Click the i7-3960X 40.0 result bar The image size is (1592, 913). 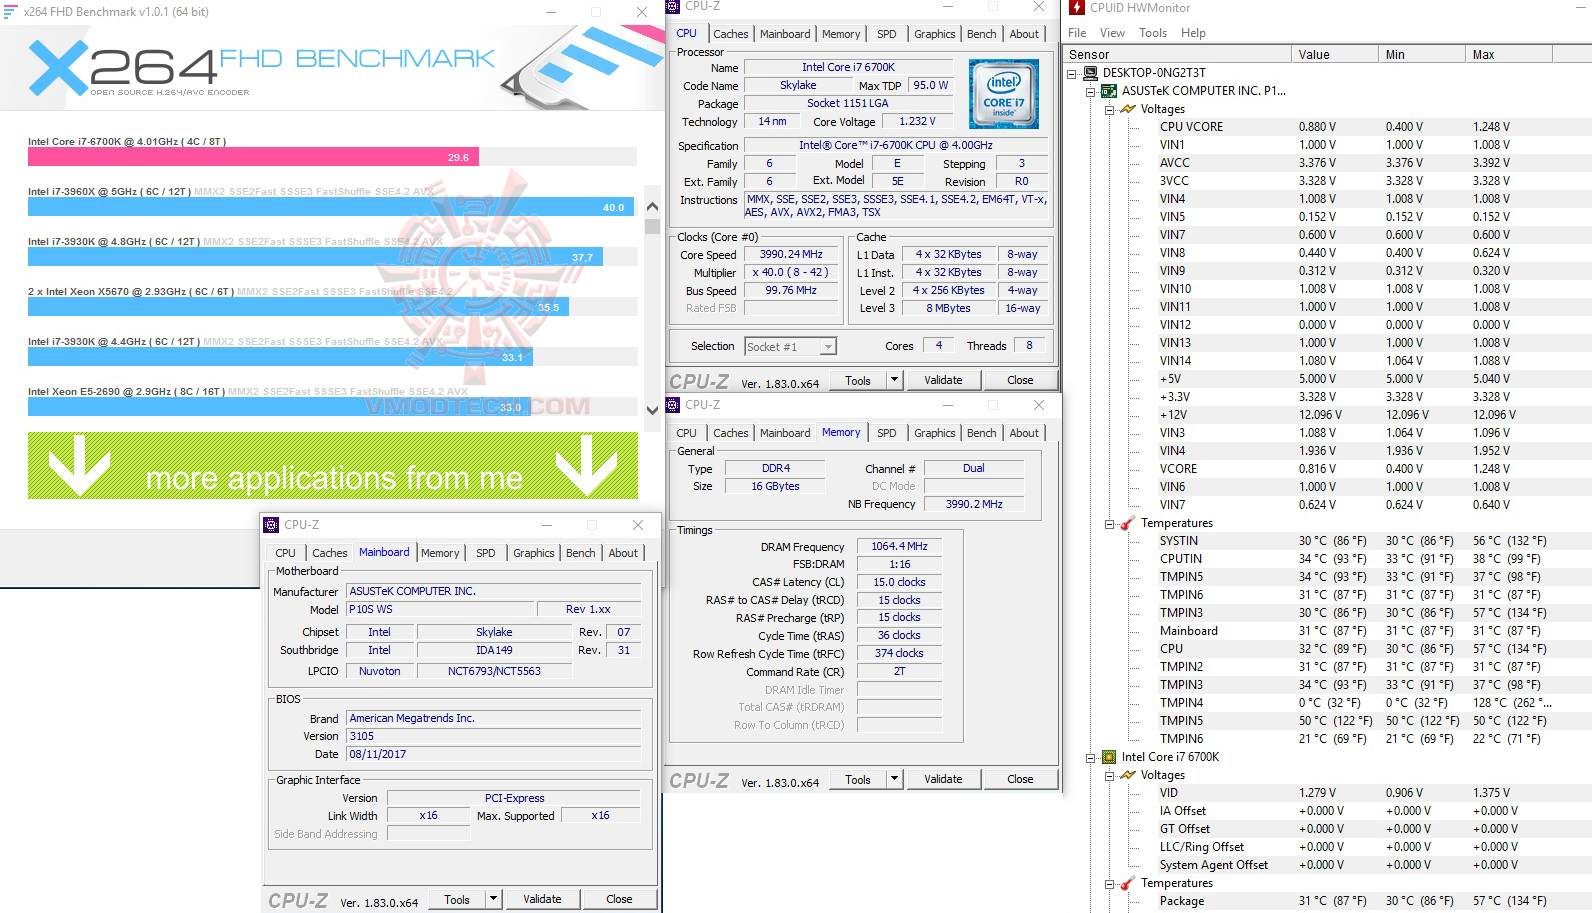click(x=331, y=207)
